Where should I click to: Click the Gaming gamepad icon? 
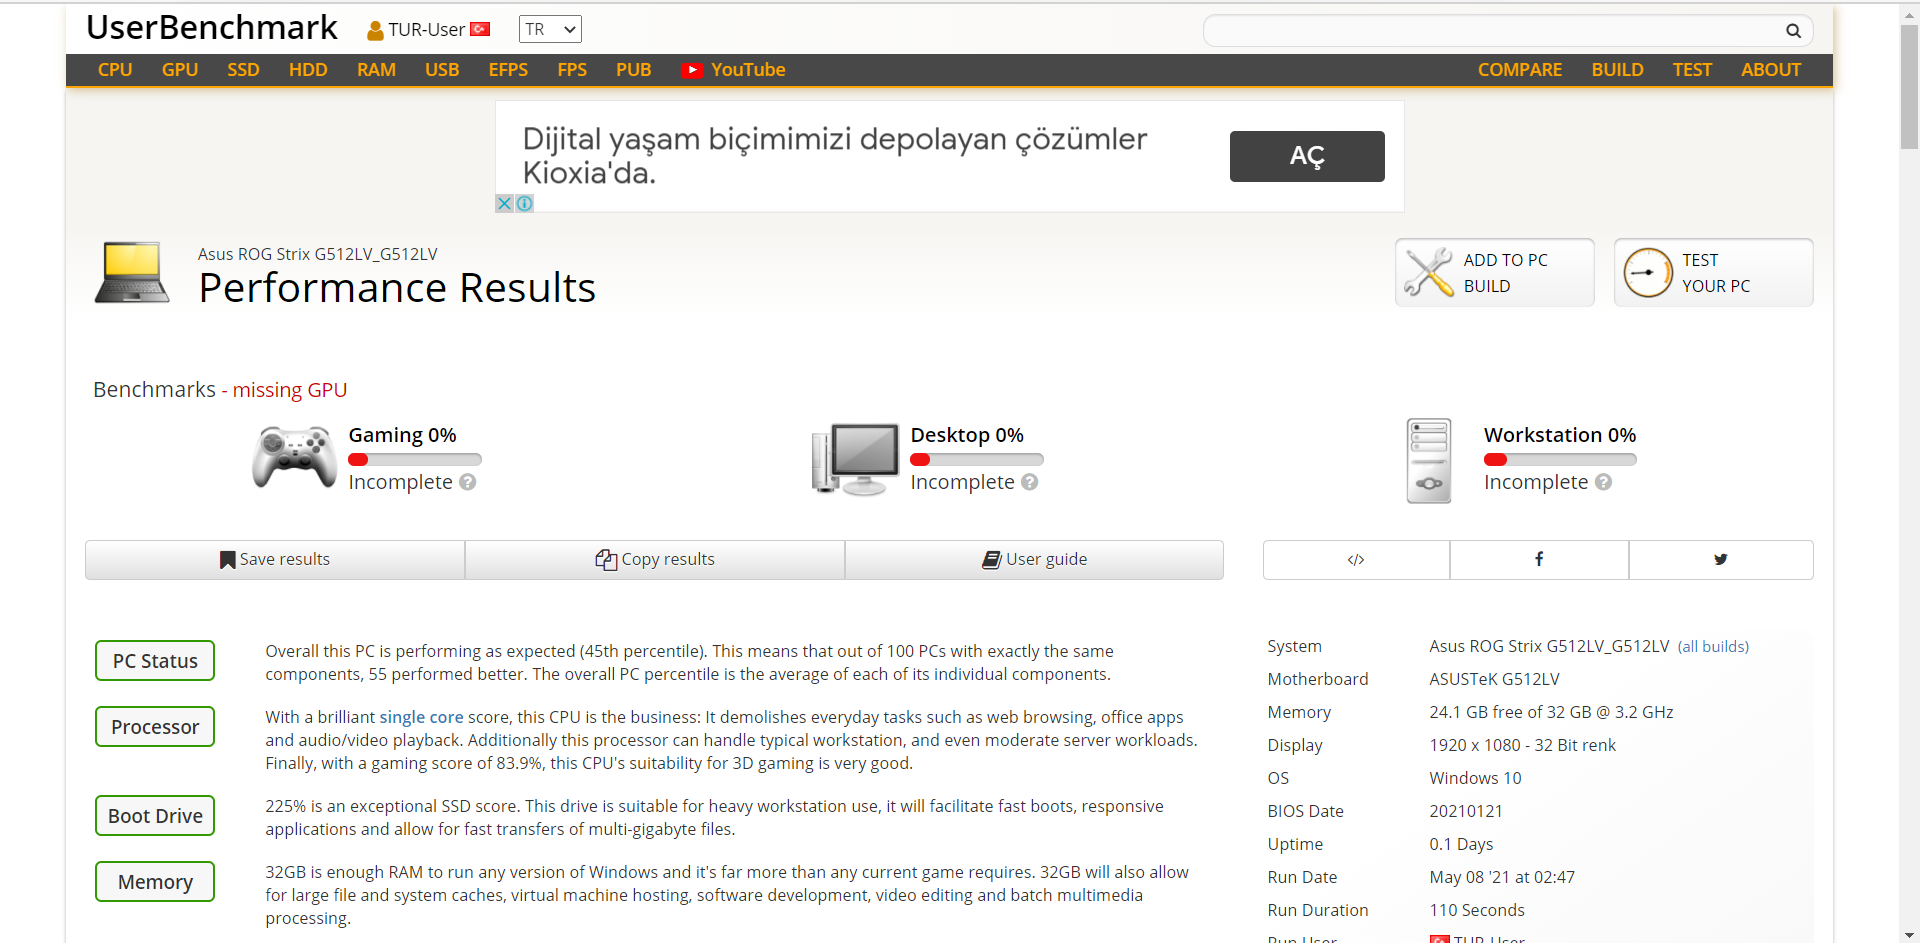pos(294,457)
